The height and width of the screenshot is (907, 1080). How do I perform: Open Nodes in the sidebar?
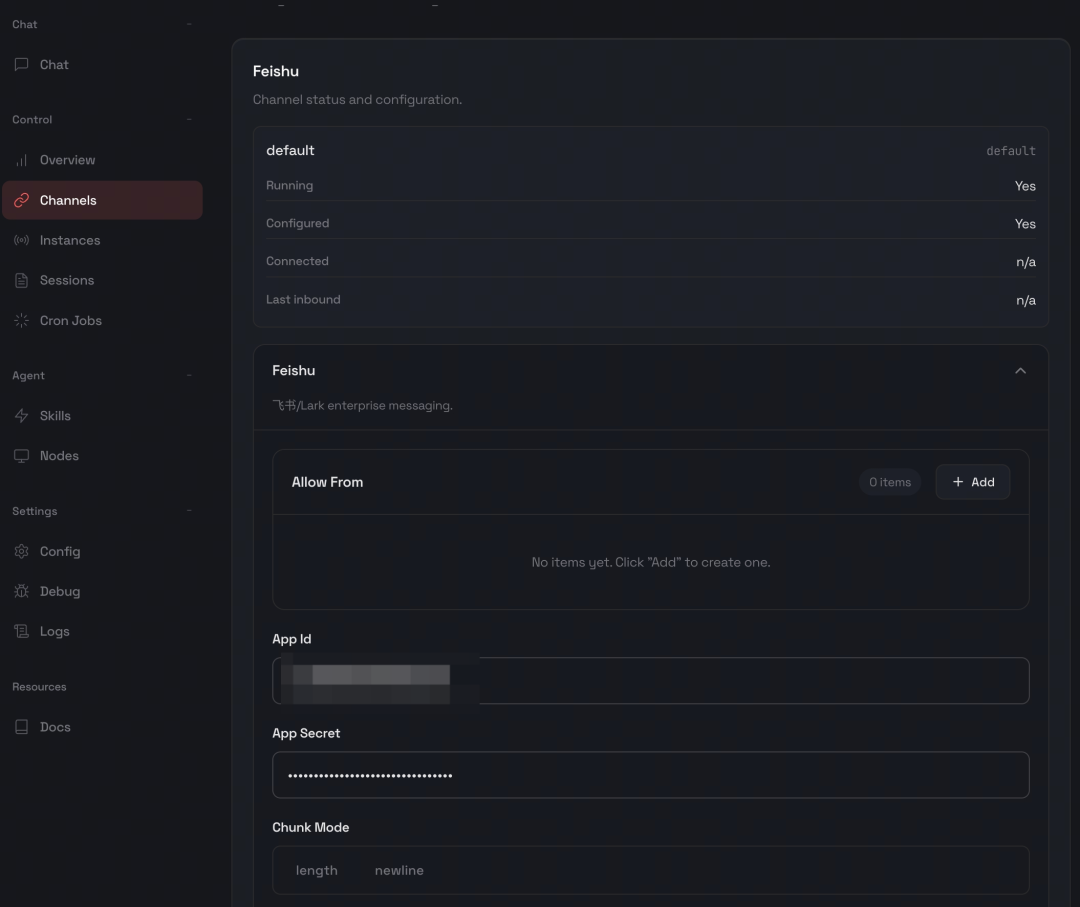pyautogui.click(x=59, y=455)
